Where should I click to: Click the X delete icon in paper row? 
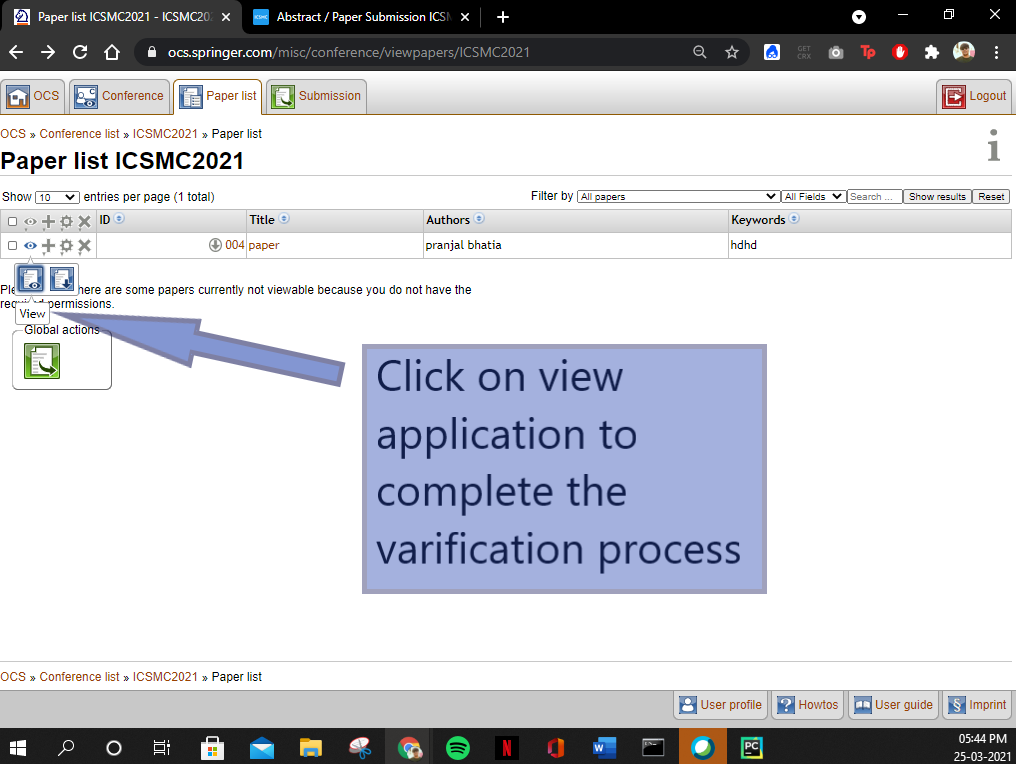pyautogui.click(x=84, y=245)
